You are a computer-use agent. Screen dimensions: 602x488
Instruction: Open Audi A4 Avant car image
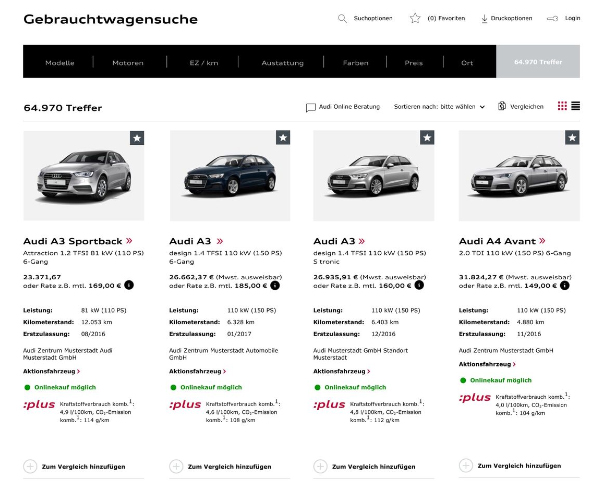tap(519, 176)
